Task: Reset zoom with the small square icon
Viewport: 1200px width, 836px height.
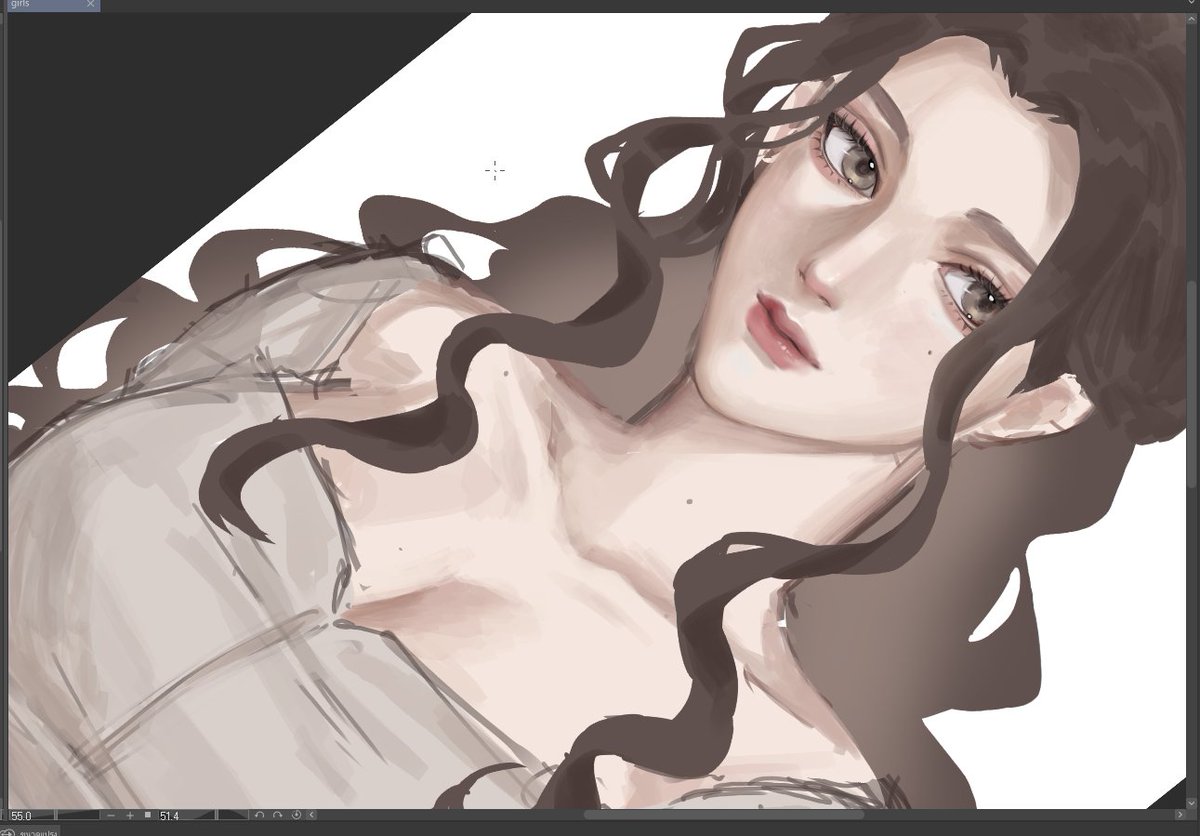Action: (146, 816)
